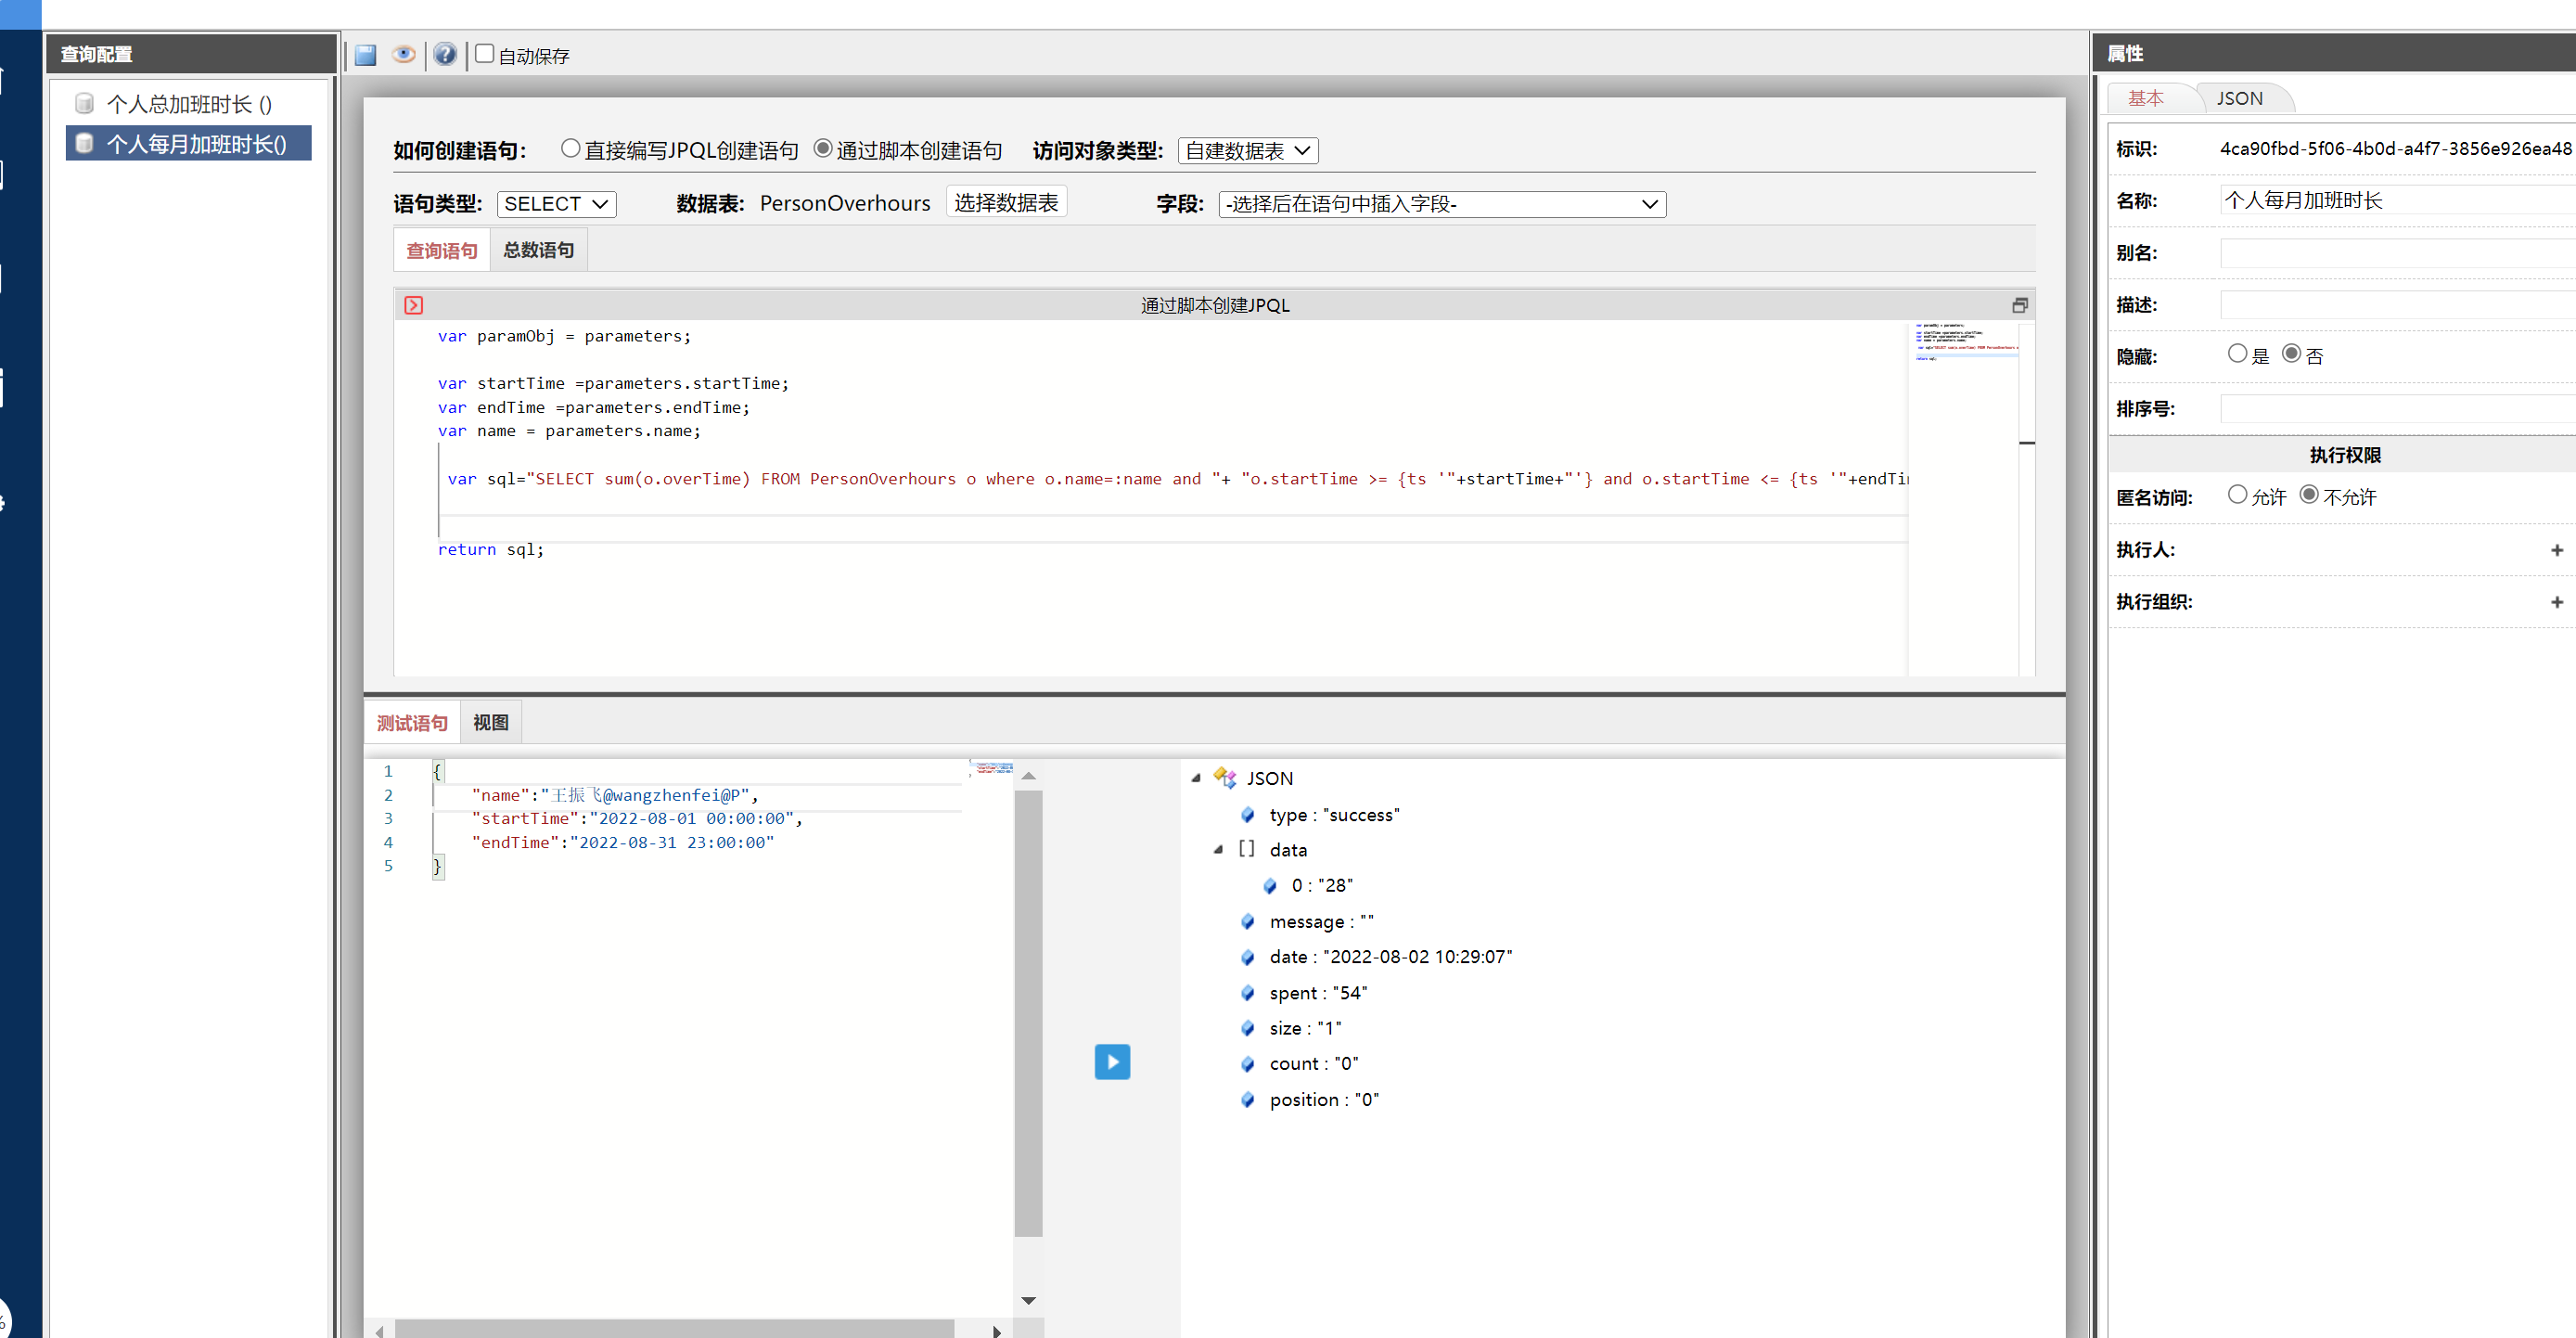This screenshot has width=2576, height=1338.
Task: Switch to the JSON properties tab
Action: 2238,98
